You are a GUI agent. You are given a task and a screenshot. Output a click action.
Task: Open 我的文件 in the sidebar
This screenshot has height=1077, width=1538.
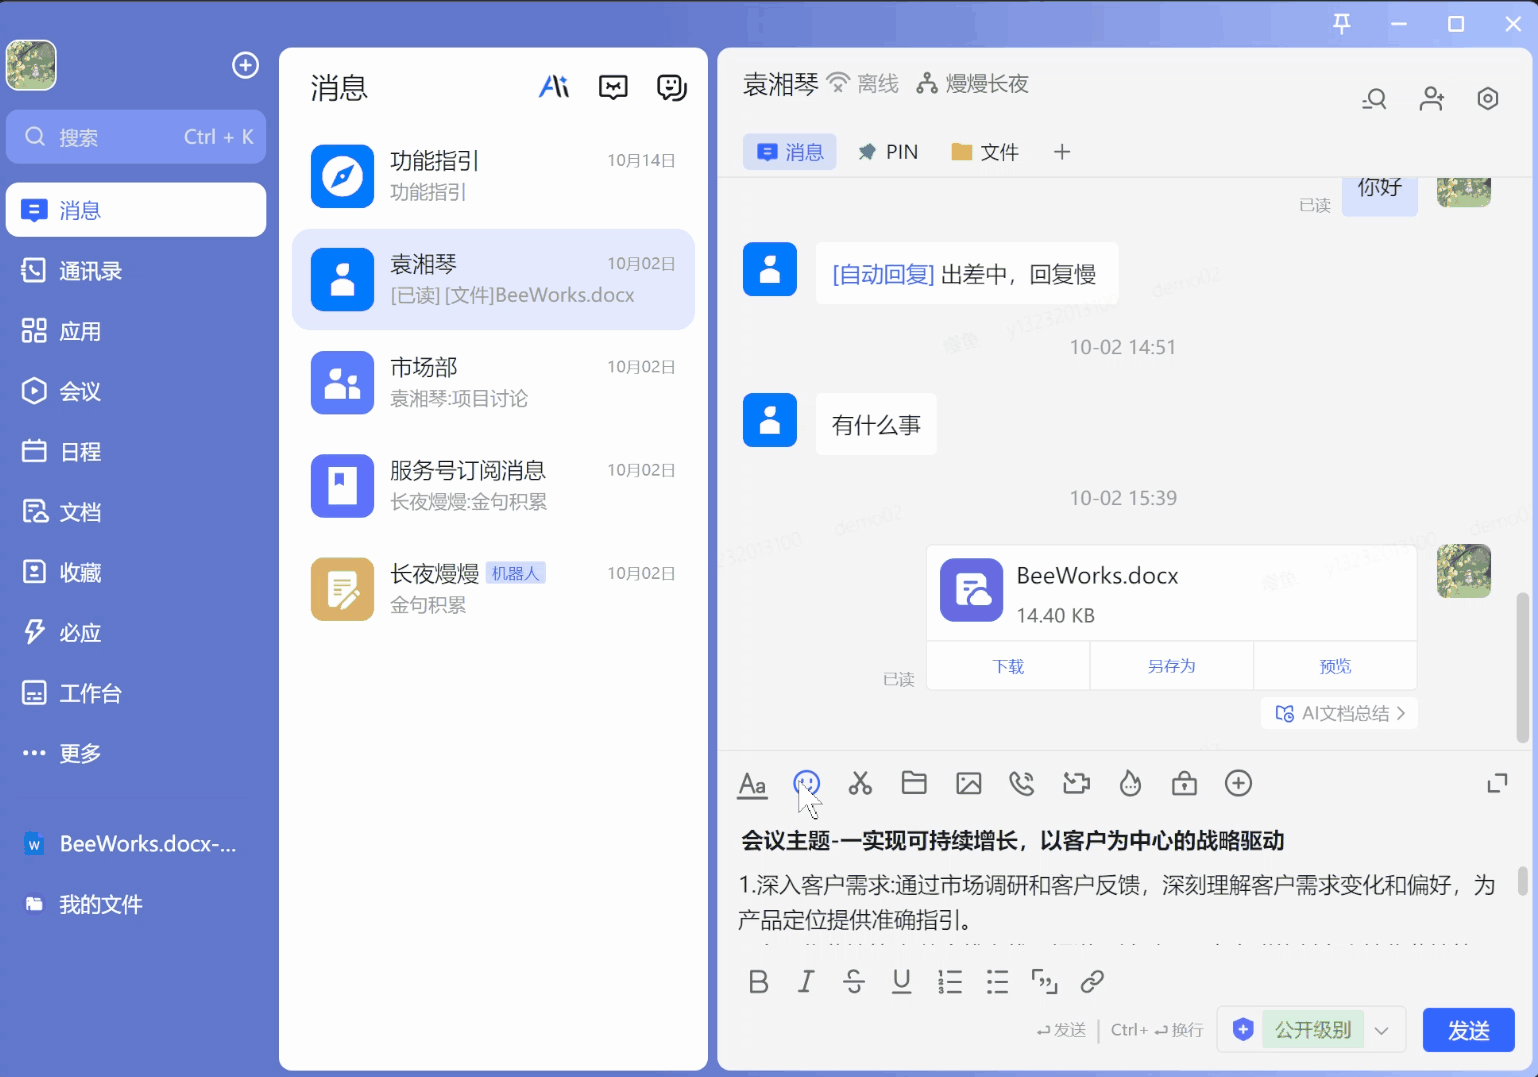[136, 905]
